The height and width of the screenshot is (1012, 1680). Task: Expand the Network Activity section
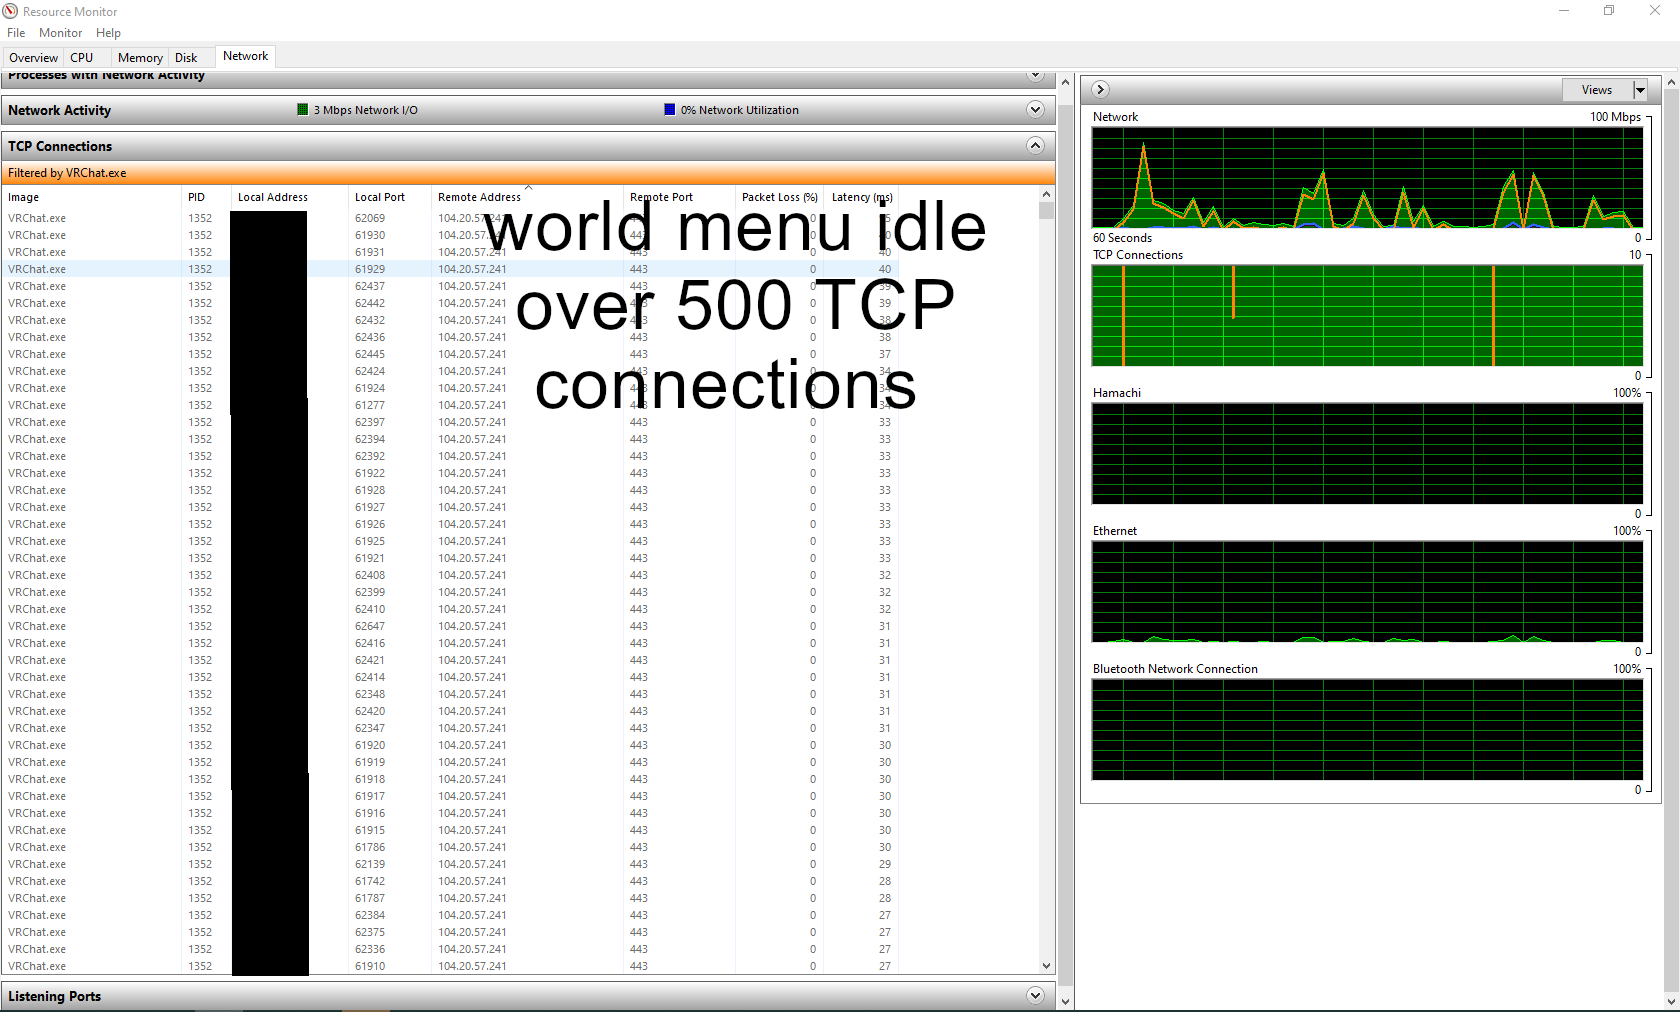click(x=1035, y=110)
